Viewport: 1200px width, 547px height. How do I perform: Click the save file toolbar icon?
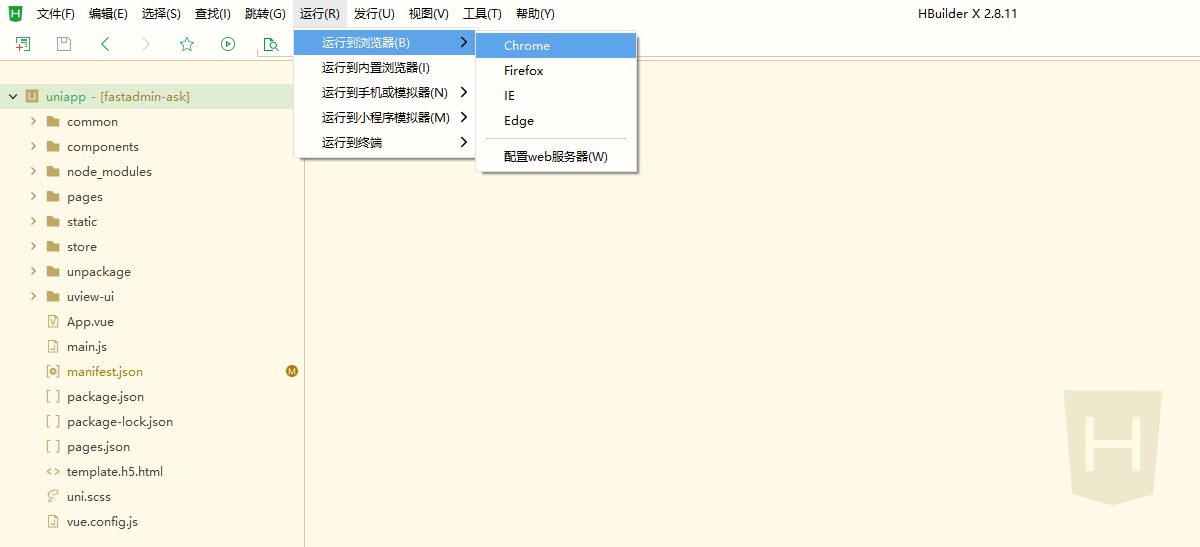pyautogui.click(x=64, y=44)
